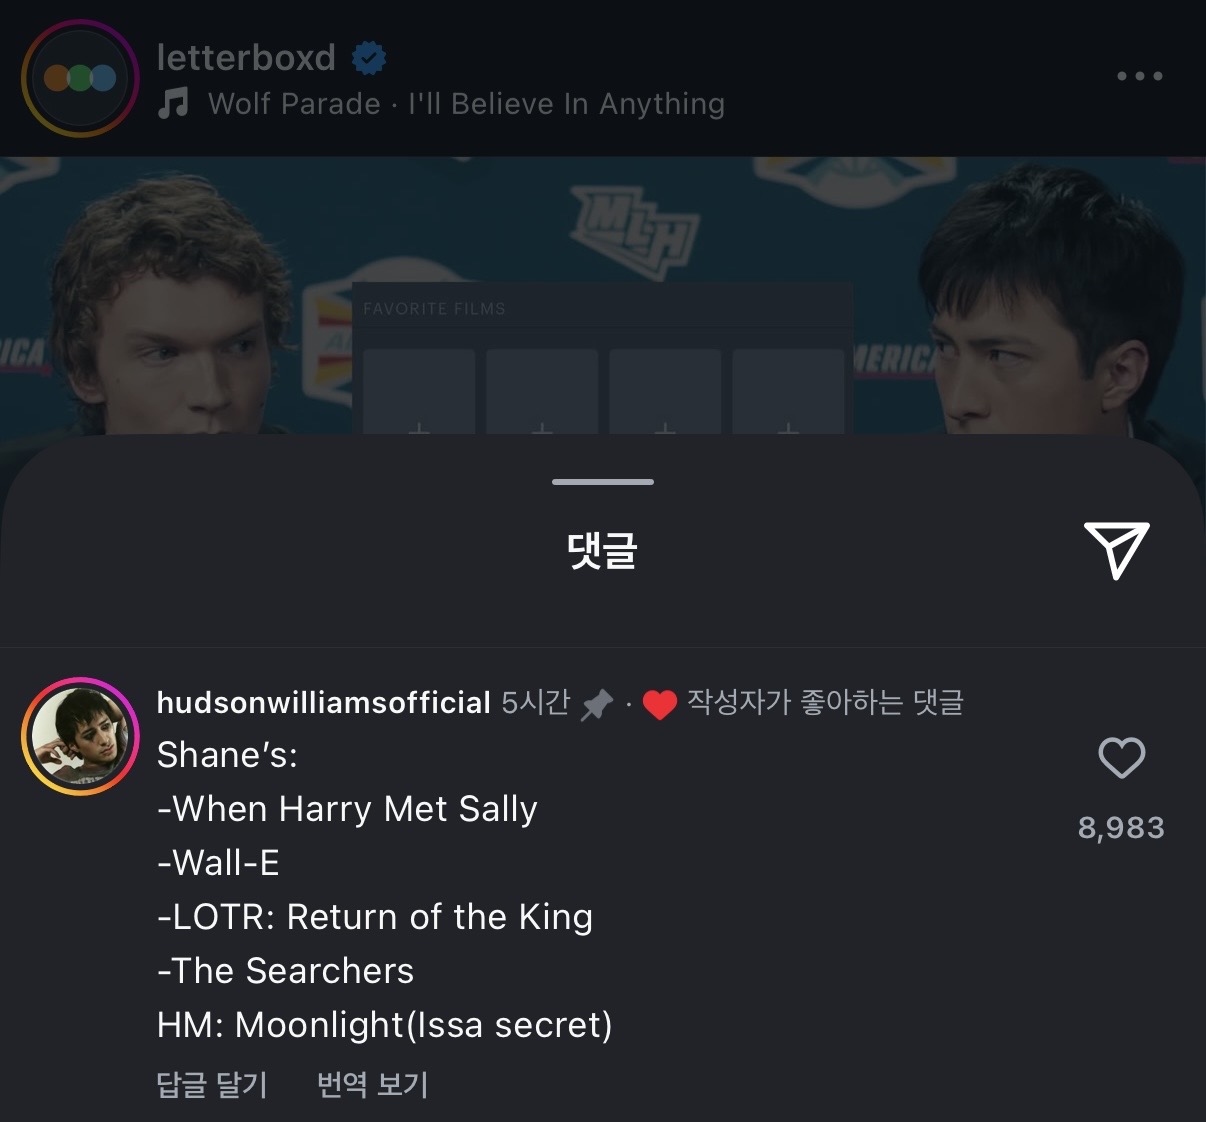Tap 답글 달기 to reply

pos(212,1084)
